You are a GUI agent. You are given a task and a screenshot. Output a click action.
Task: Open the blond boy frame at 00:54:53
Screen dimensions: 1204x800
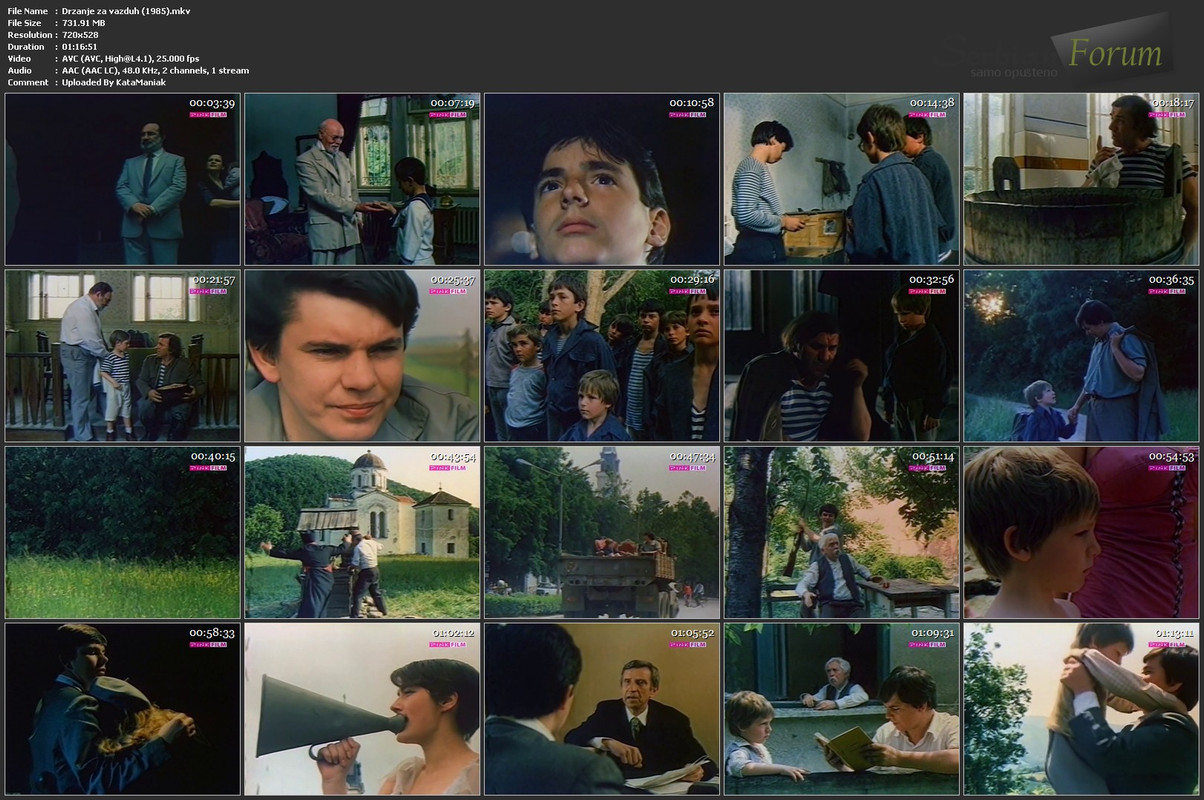1081,532
